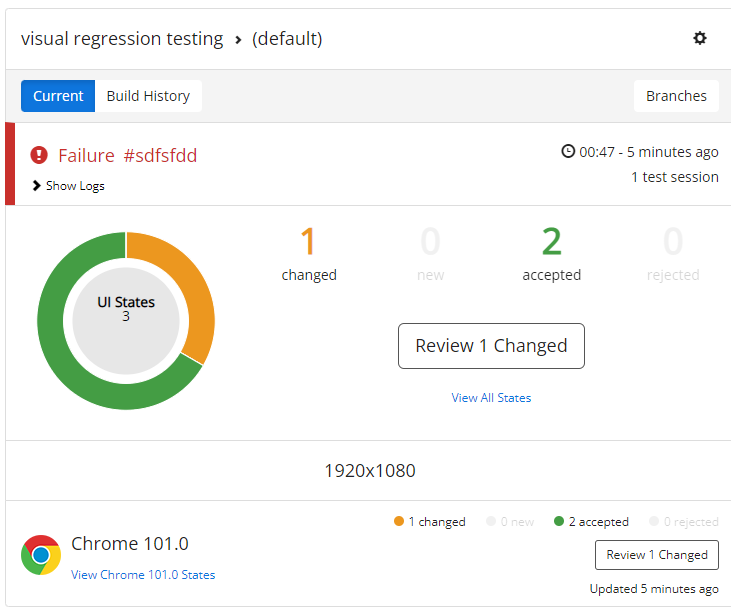Click the Chrome browser logo

[41, 555]
